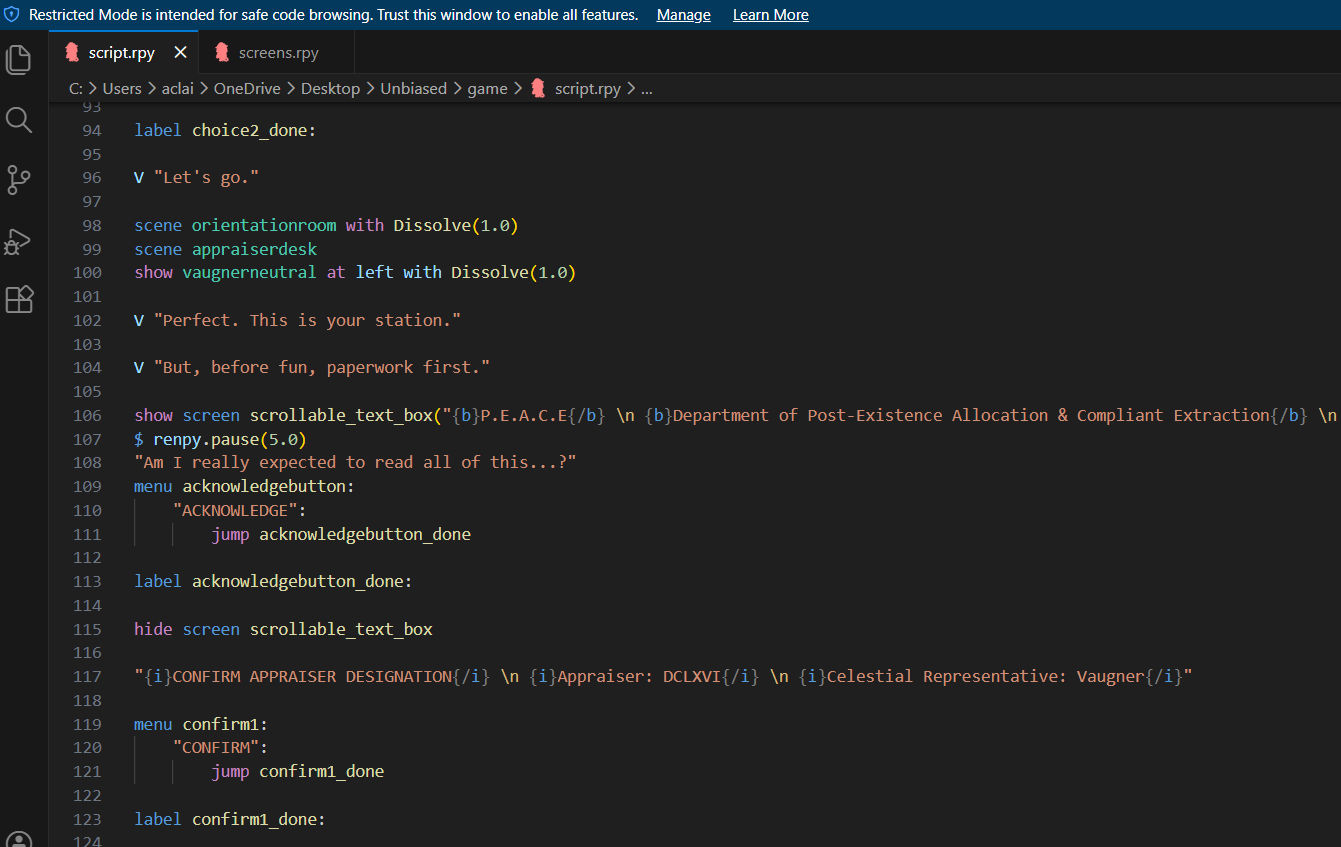
Task: Click the Restricted Mode shield icon
Action: tap(12, 15)
